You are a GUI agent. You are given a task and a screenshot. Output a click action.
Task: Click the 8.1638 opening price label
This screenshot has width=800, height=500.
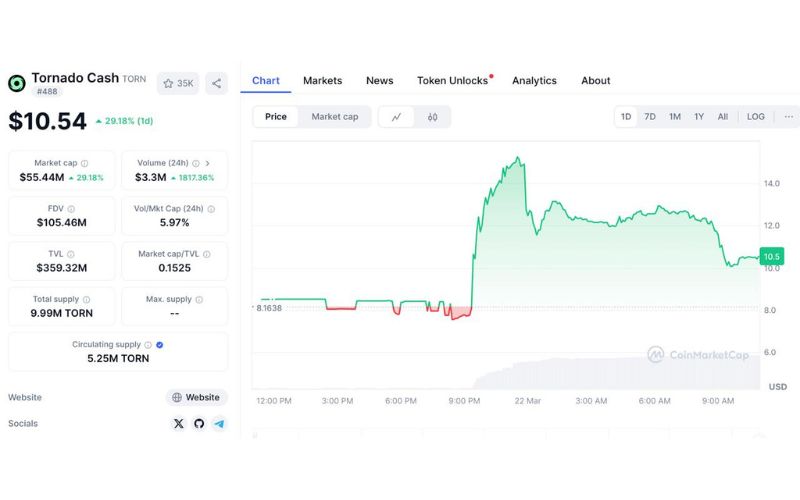pos(269,308)
